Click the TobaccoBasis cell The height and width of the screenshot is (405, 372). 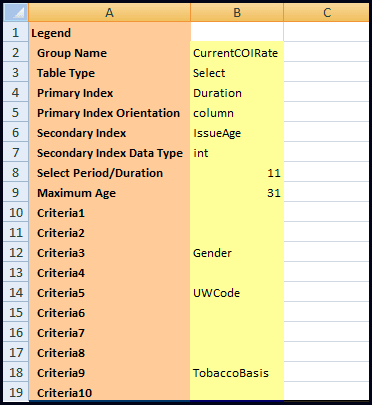[x=237, y=373]
